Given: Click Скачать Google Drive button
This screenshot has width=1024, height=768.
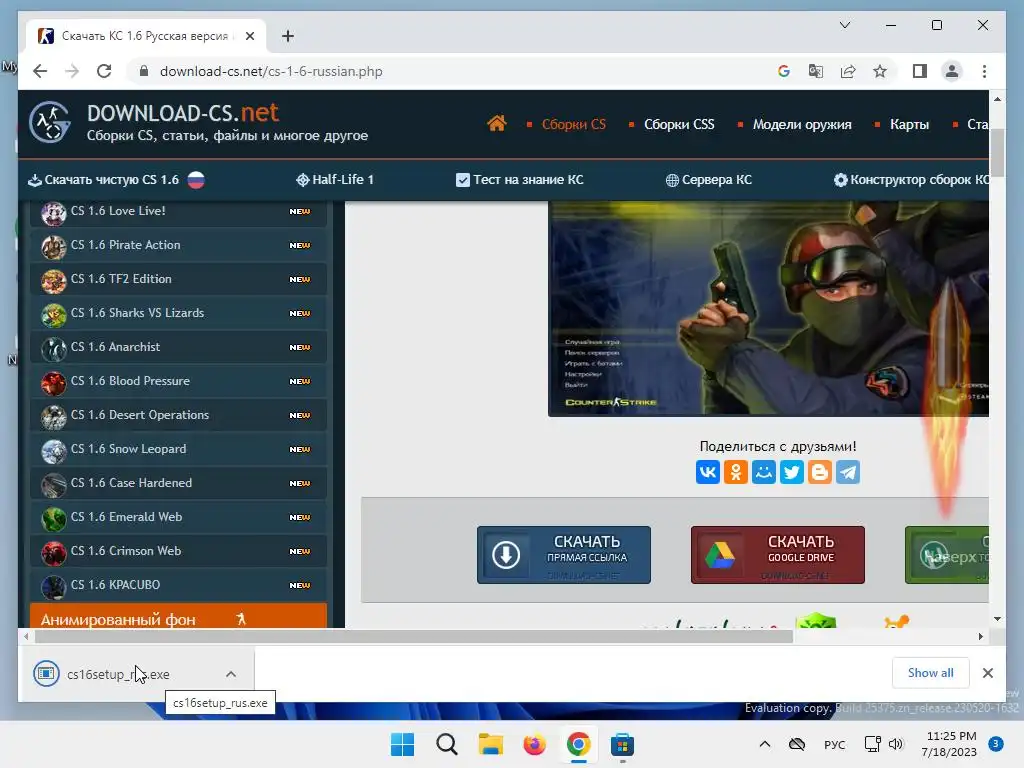Looking at the screenshot, I should pos(778,554).
